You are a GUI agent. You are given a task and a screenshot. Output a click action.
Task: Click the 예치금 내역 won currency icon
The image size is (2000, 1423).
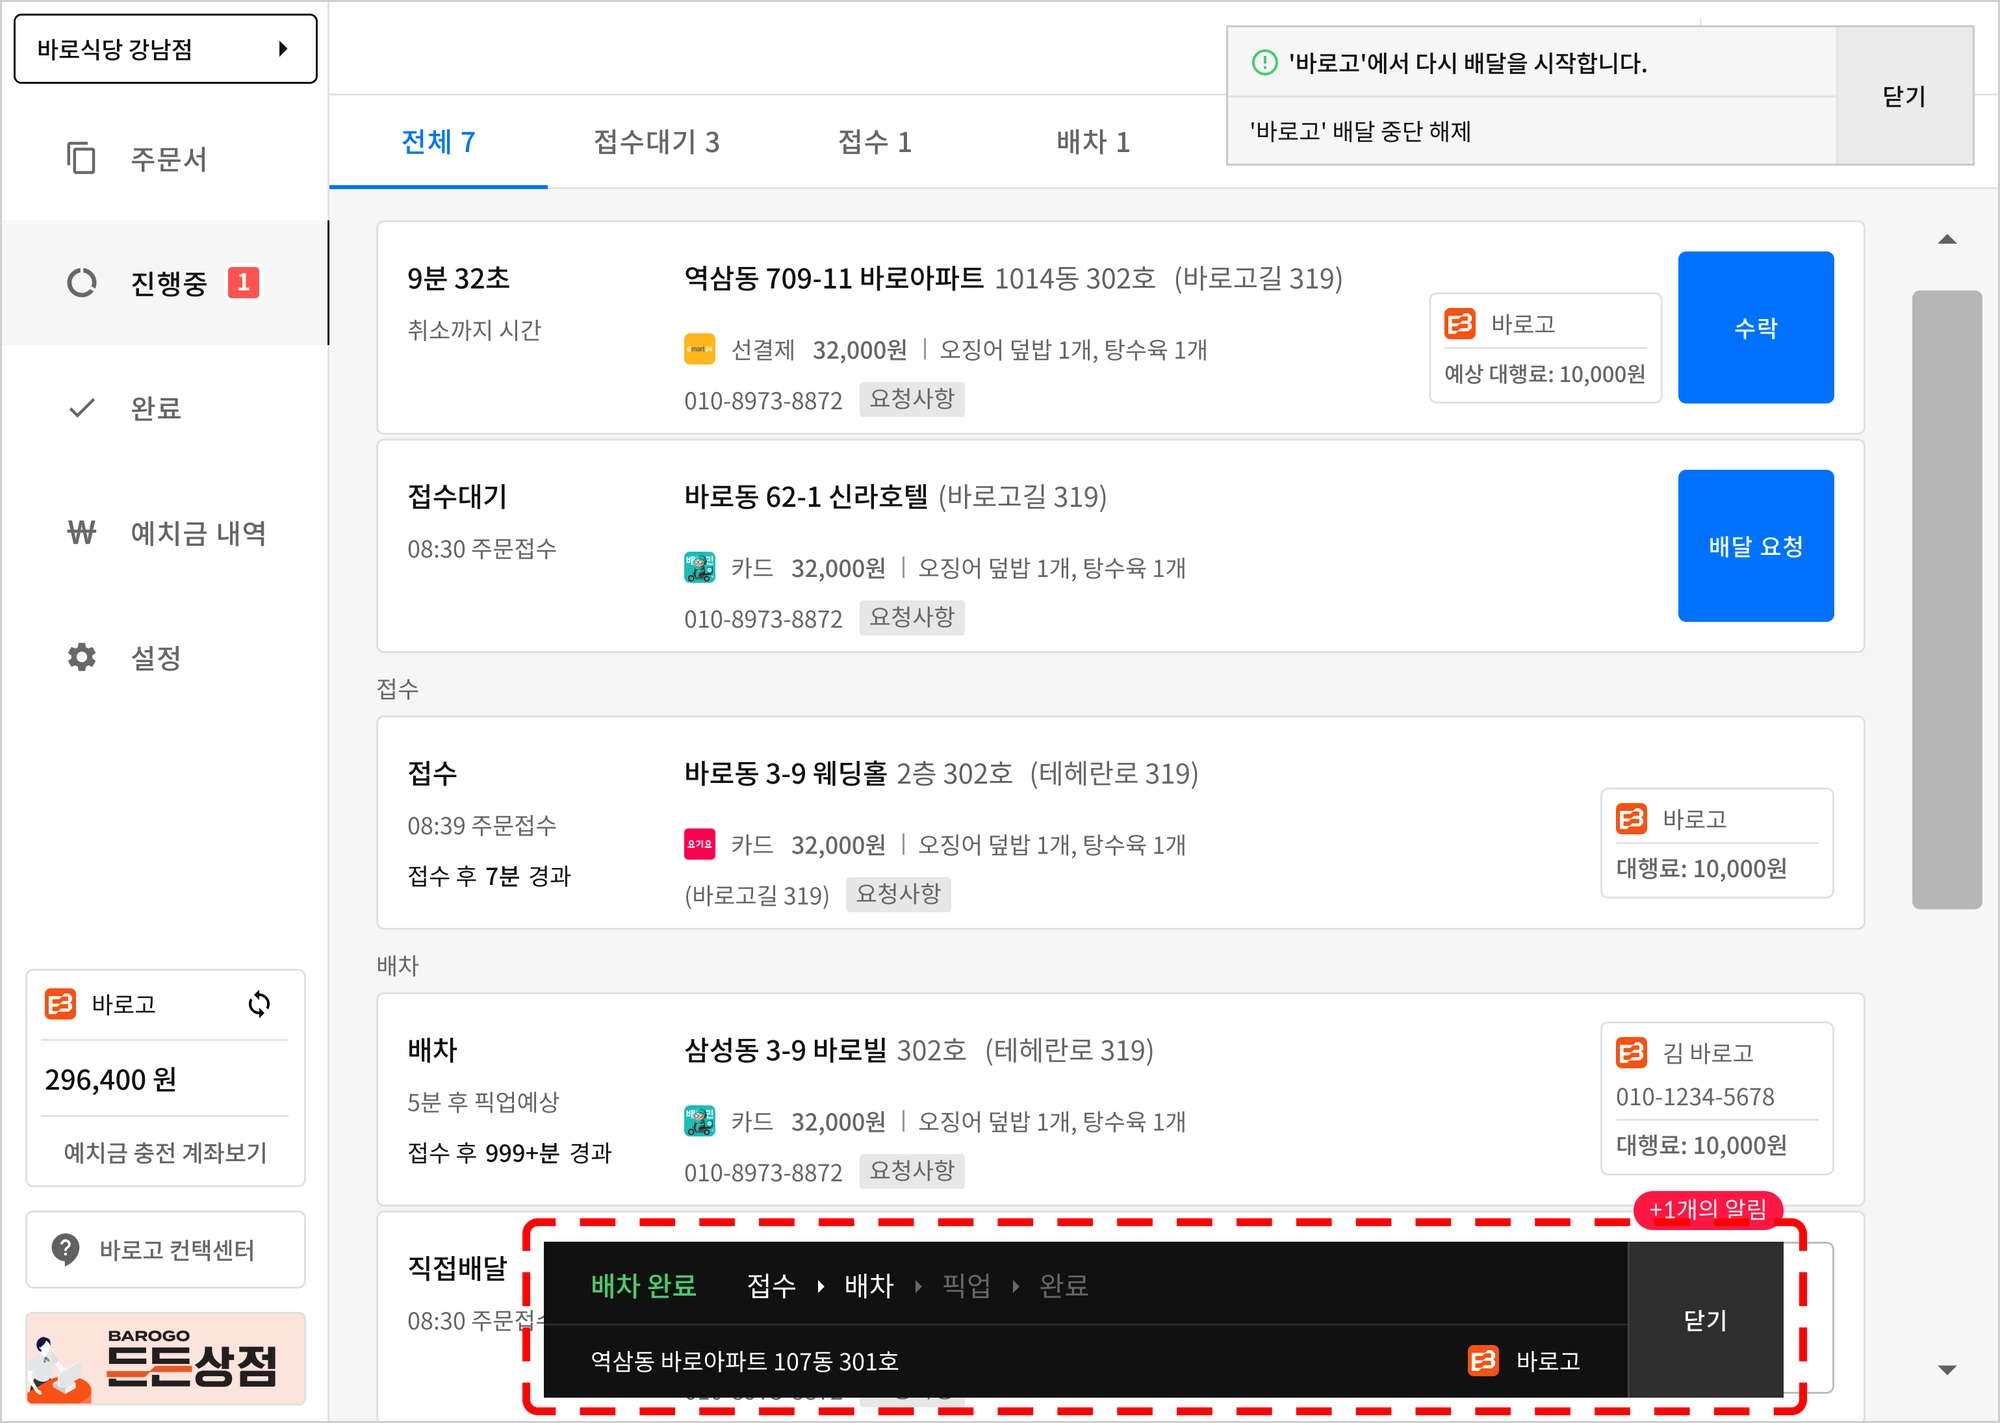(x=81, y=532)
